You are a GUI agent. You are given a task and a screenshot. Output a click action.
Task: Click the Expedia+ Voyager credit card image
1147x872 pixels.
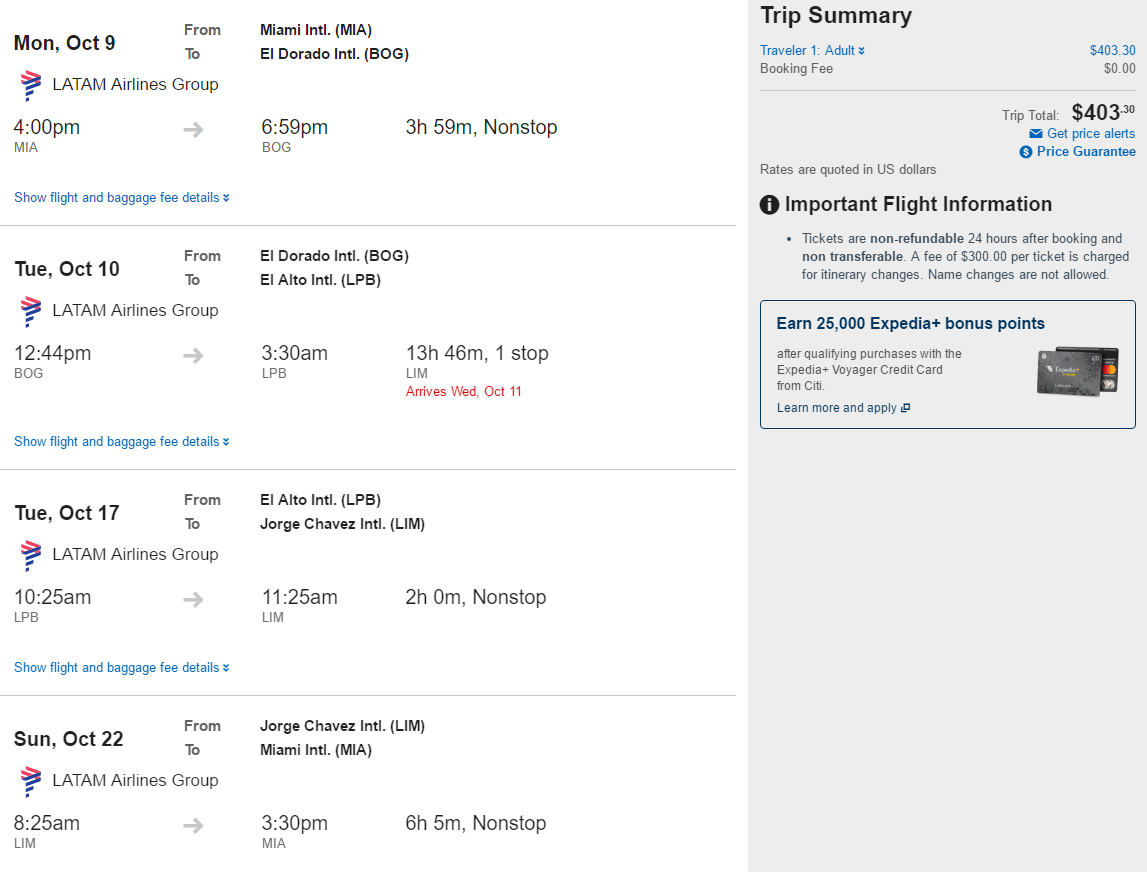(1078, 372)
